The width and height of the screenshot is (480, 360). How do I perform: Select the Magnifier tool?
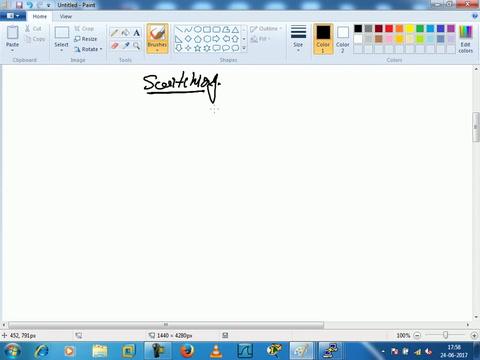[136, 45]
